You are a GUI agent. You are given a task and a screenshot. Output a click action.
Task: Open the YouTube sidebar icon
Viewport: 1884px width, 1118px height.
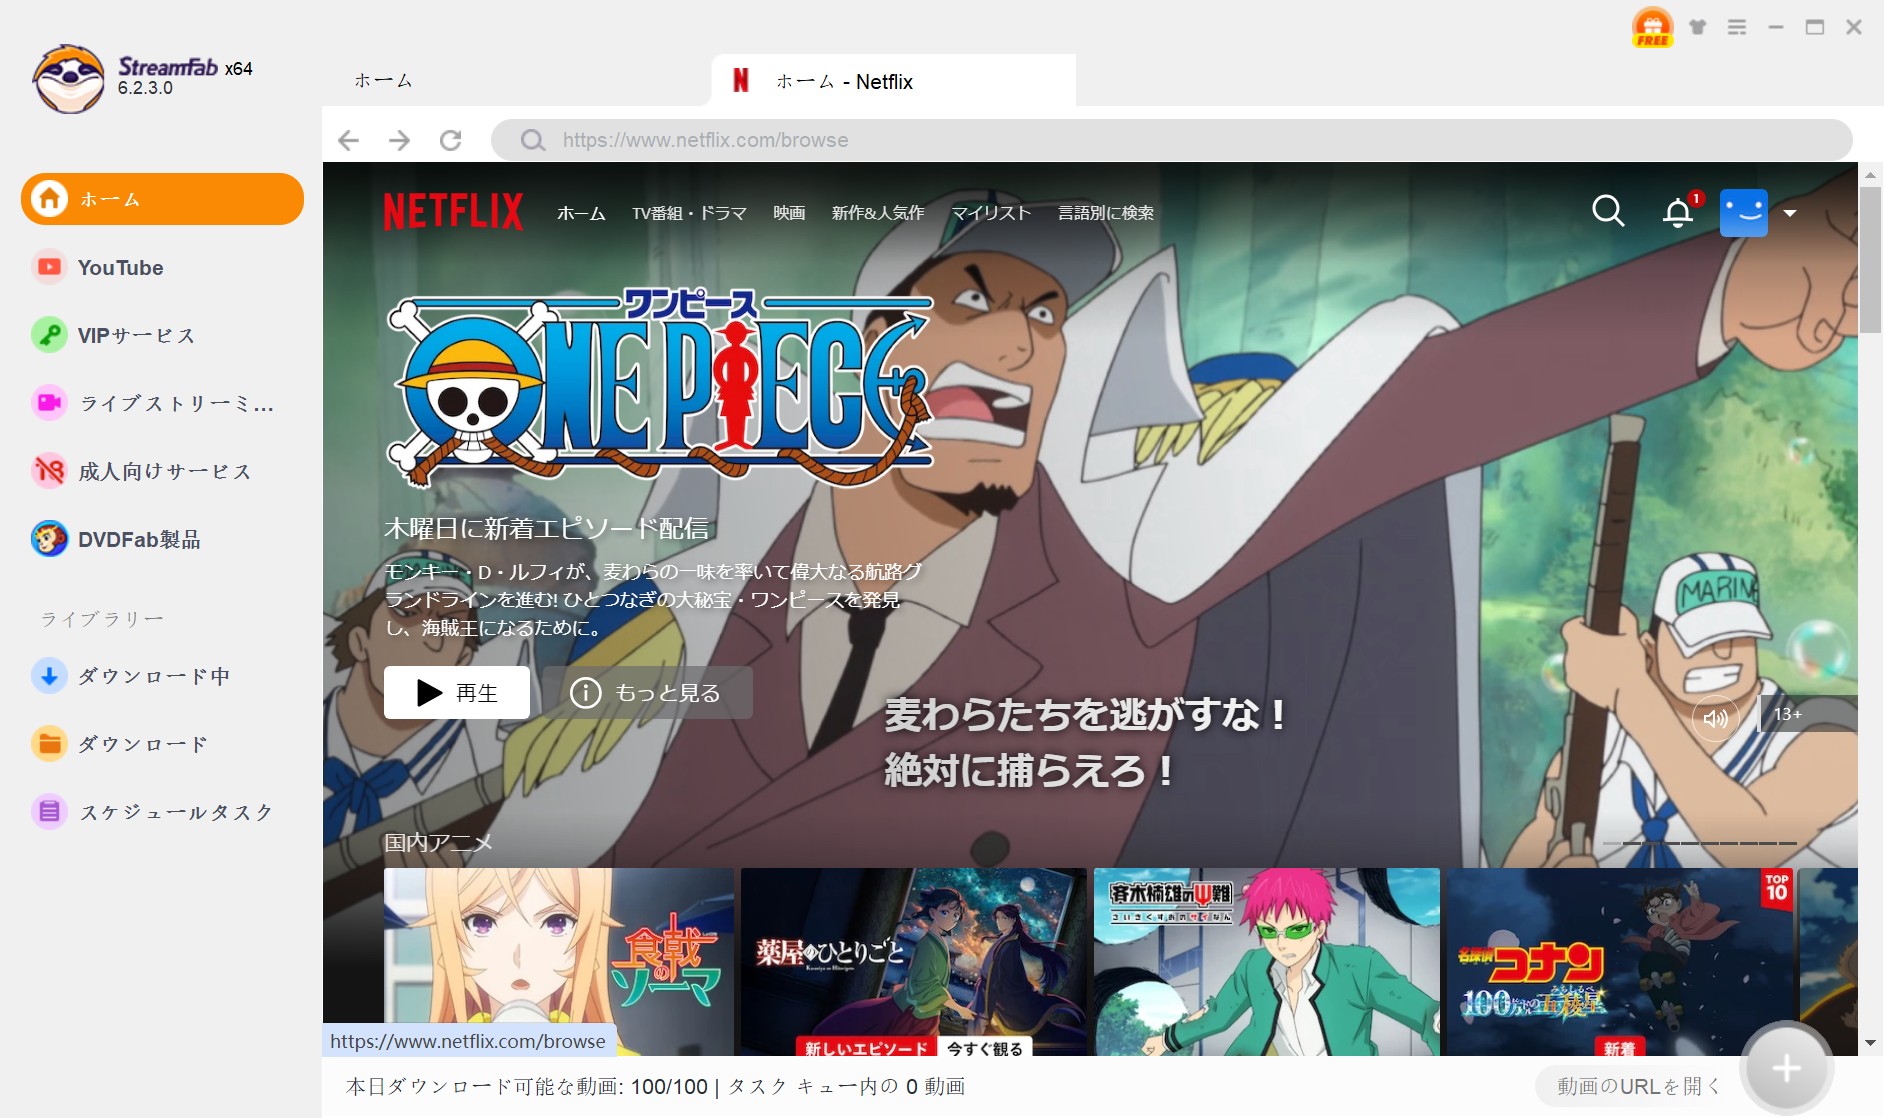[x=48, y=267]
